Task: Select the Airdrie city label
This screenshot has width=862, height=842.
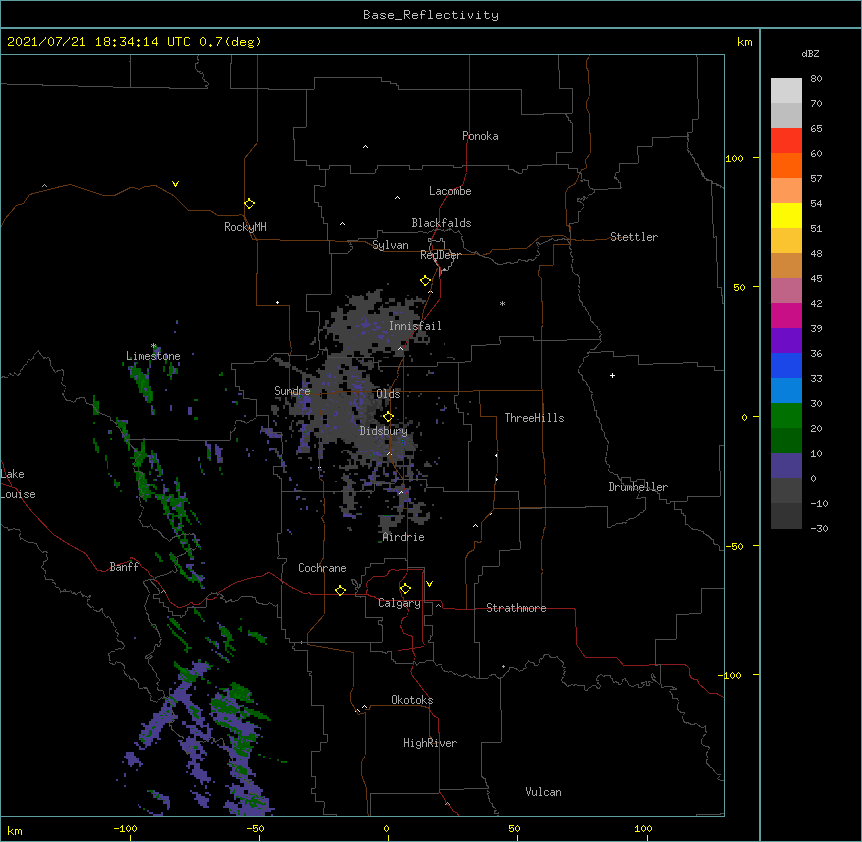Action: coord(404,537)
